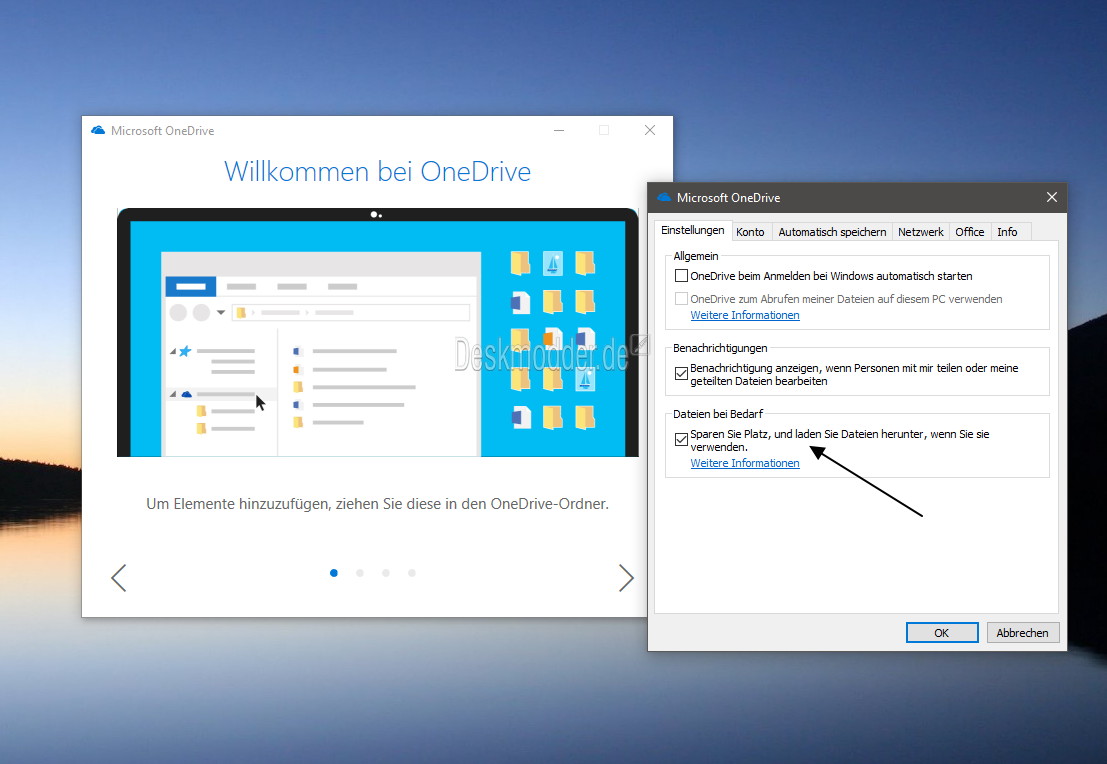Open Weitere Informationen link under Dateien bei Bedarf

[745, 463]
